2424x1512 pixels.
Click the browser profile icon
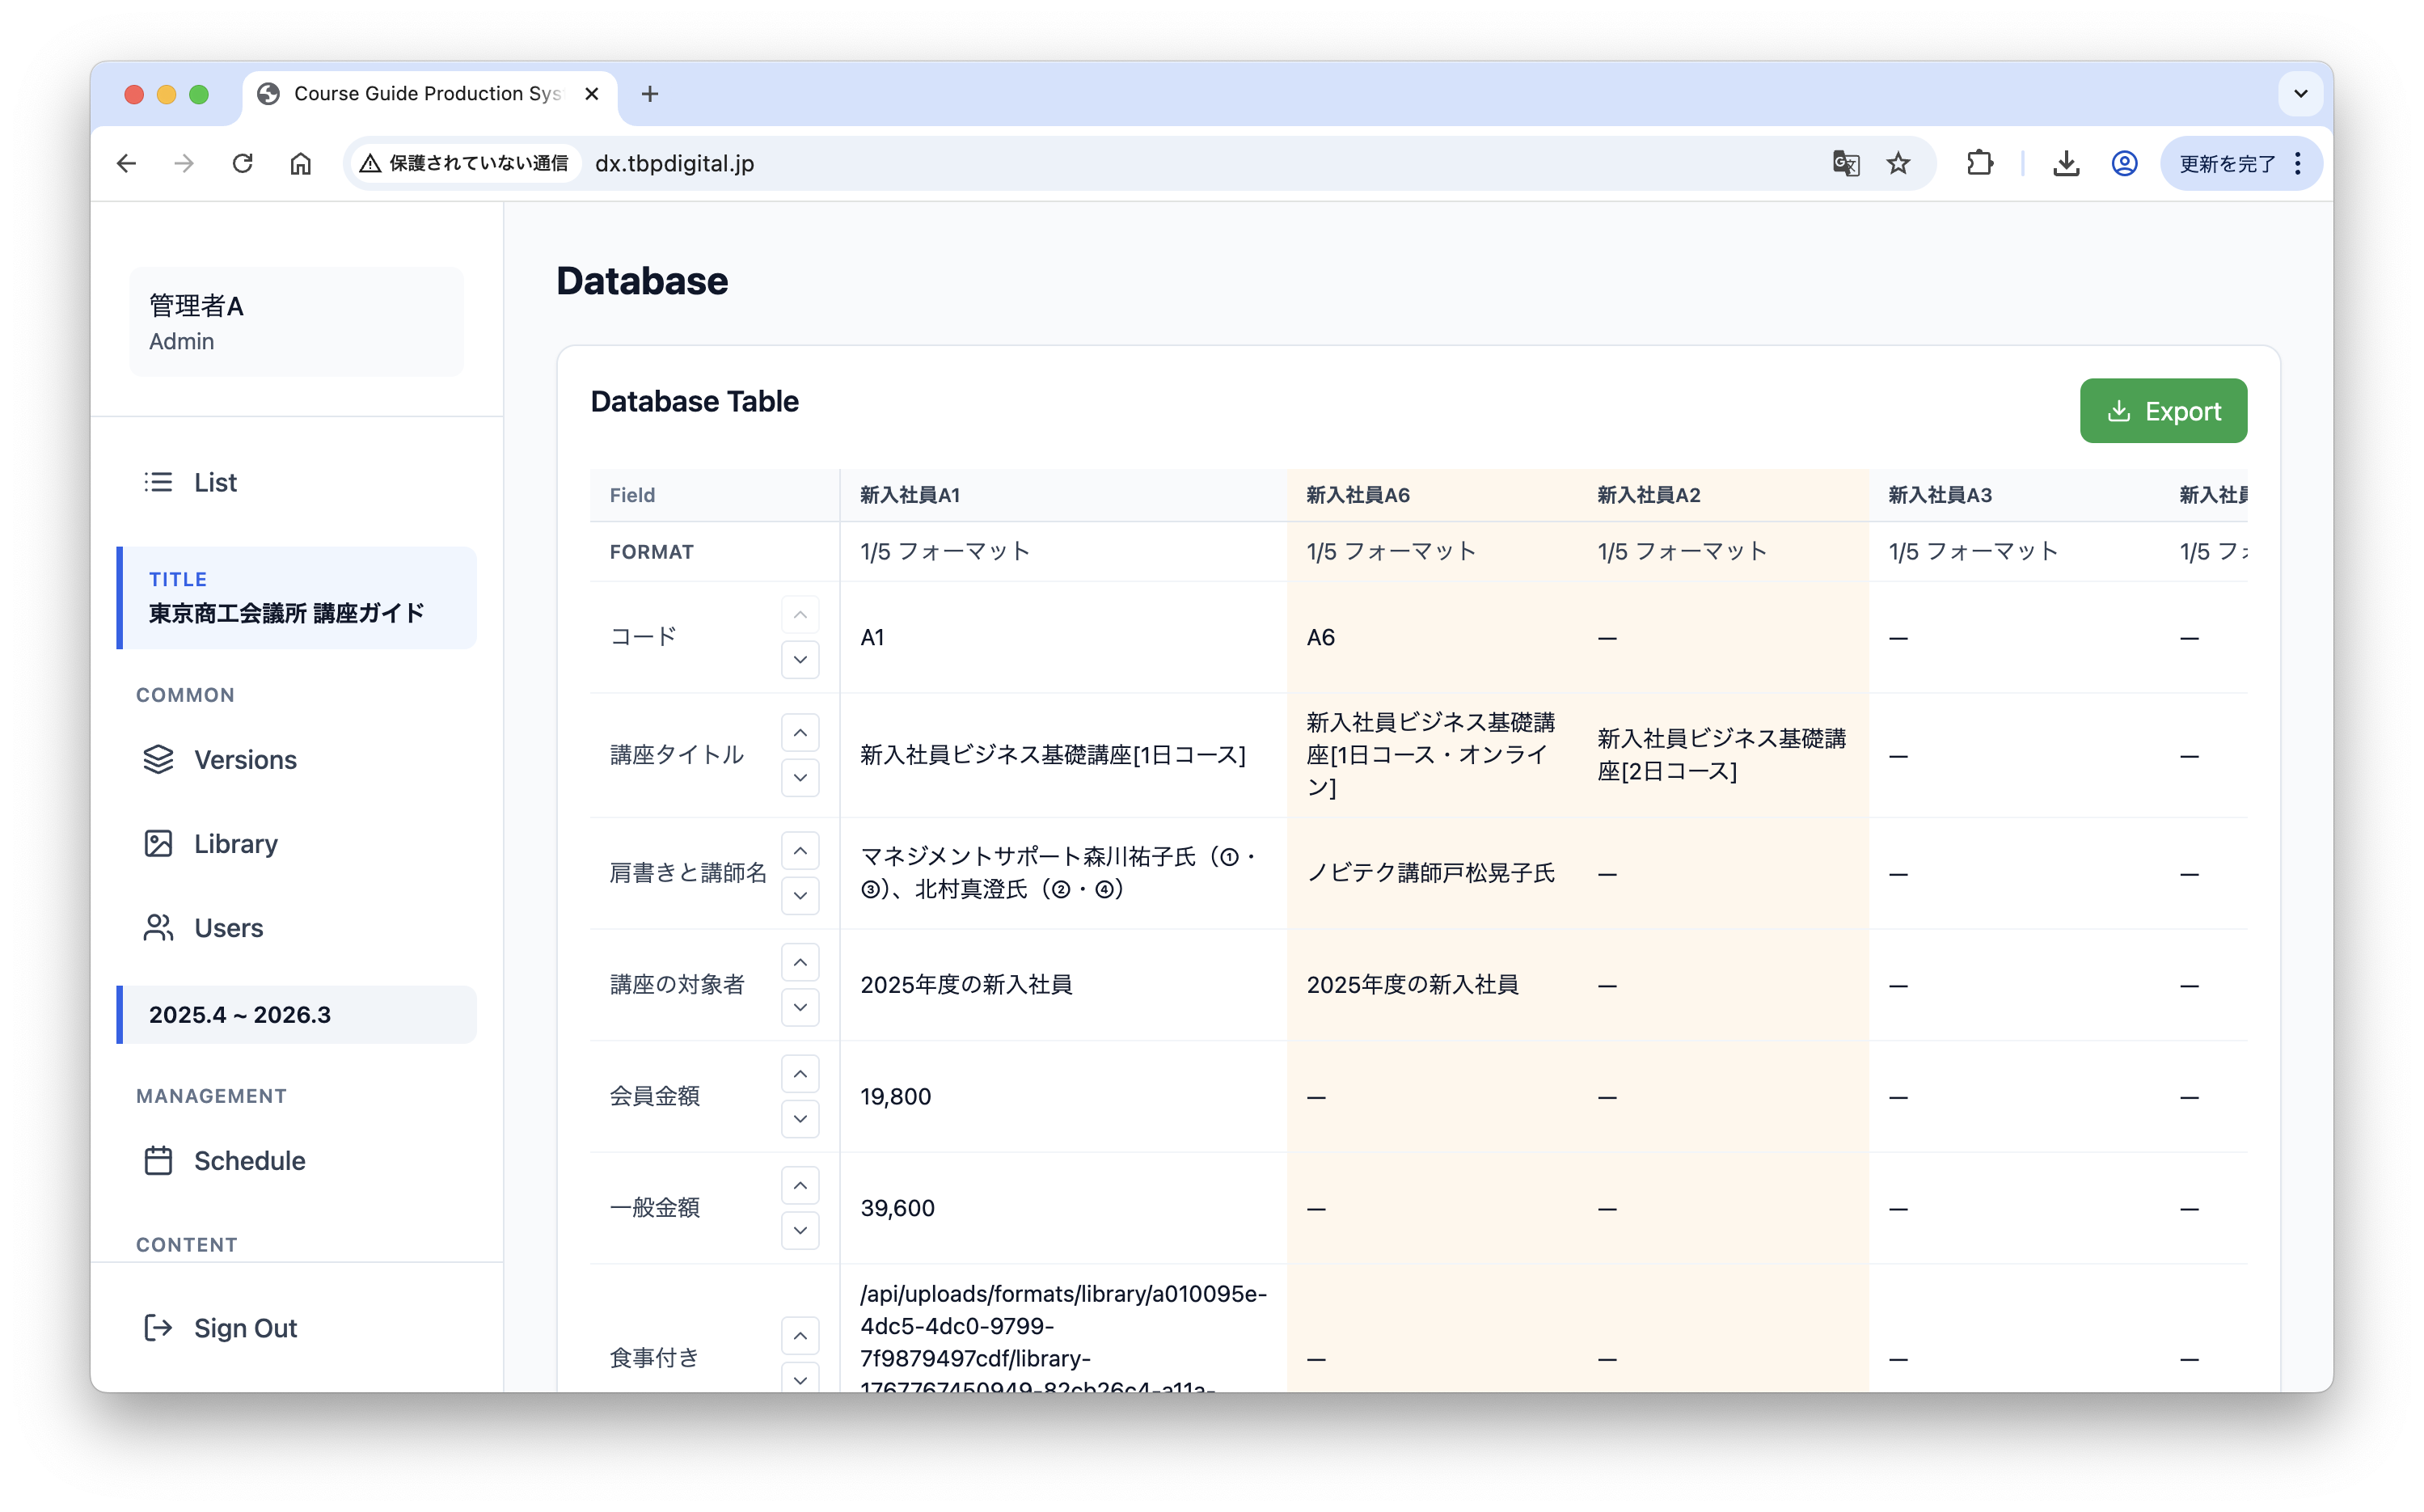pyautogui.click(x=2124, y=163)
